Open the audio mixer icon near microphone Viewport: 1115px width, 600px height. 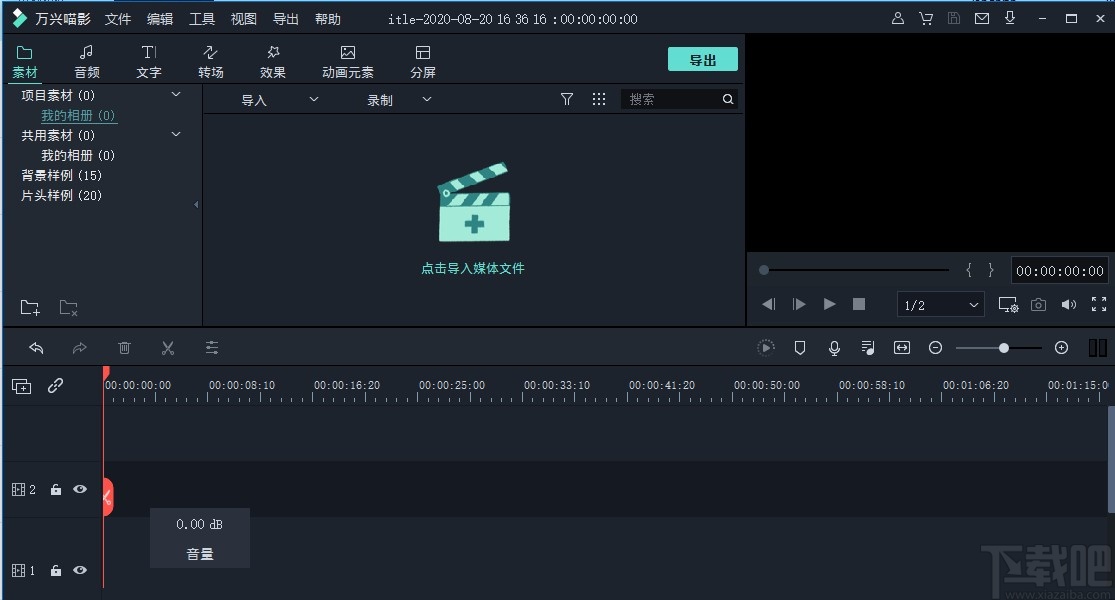(868, 347)
